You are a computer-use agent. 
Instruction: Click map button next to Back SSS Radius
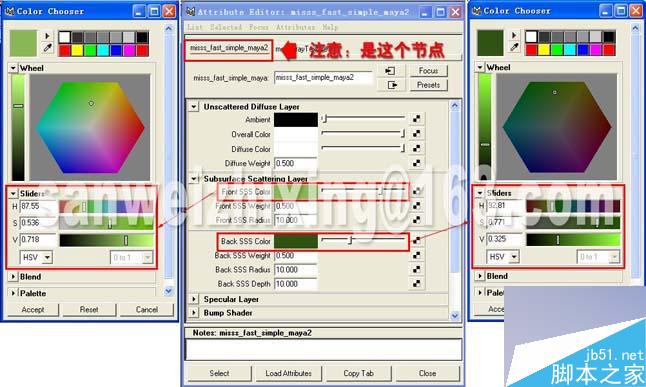(417, 269)
